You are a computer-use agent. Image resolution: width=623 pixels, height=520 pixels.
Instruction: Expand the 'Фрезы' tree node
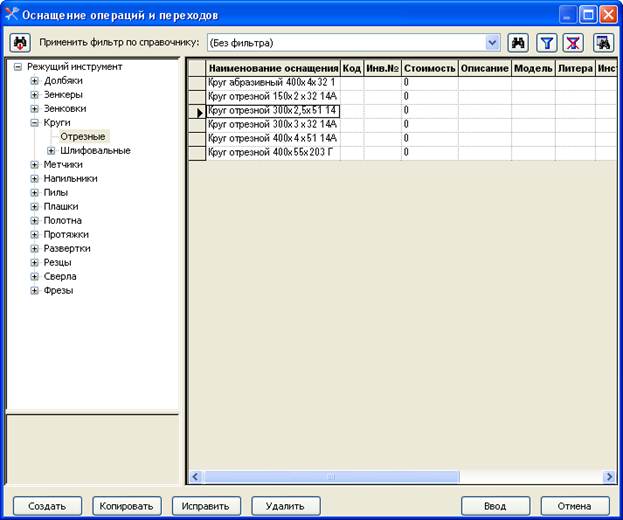35,290
